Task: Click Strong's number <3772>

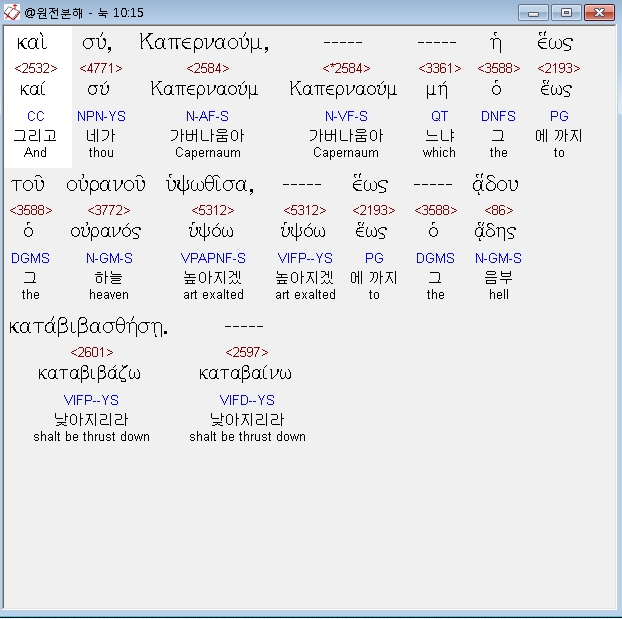Action: [109, 210]
